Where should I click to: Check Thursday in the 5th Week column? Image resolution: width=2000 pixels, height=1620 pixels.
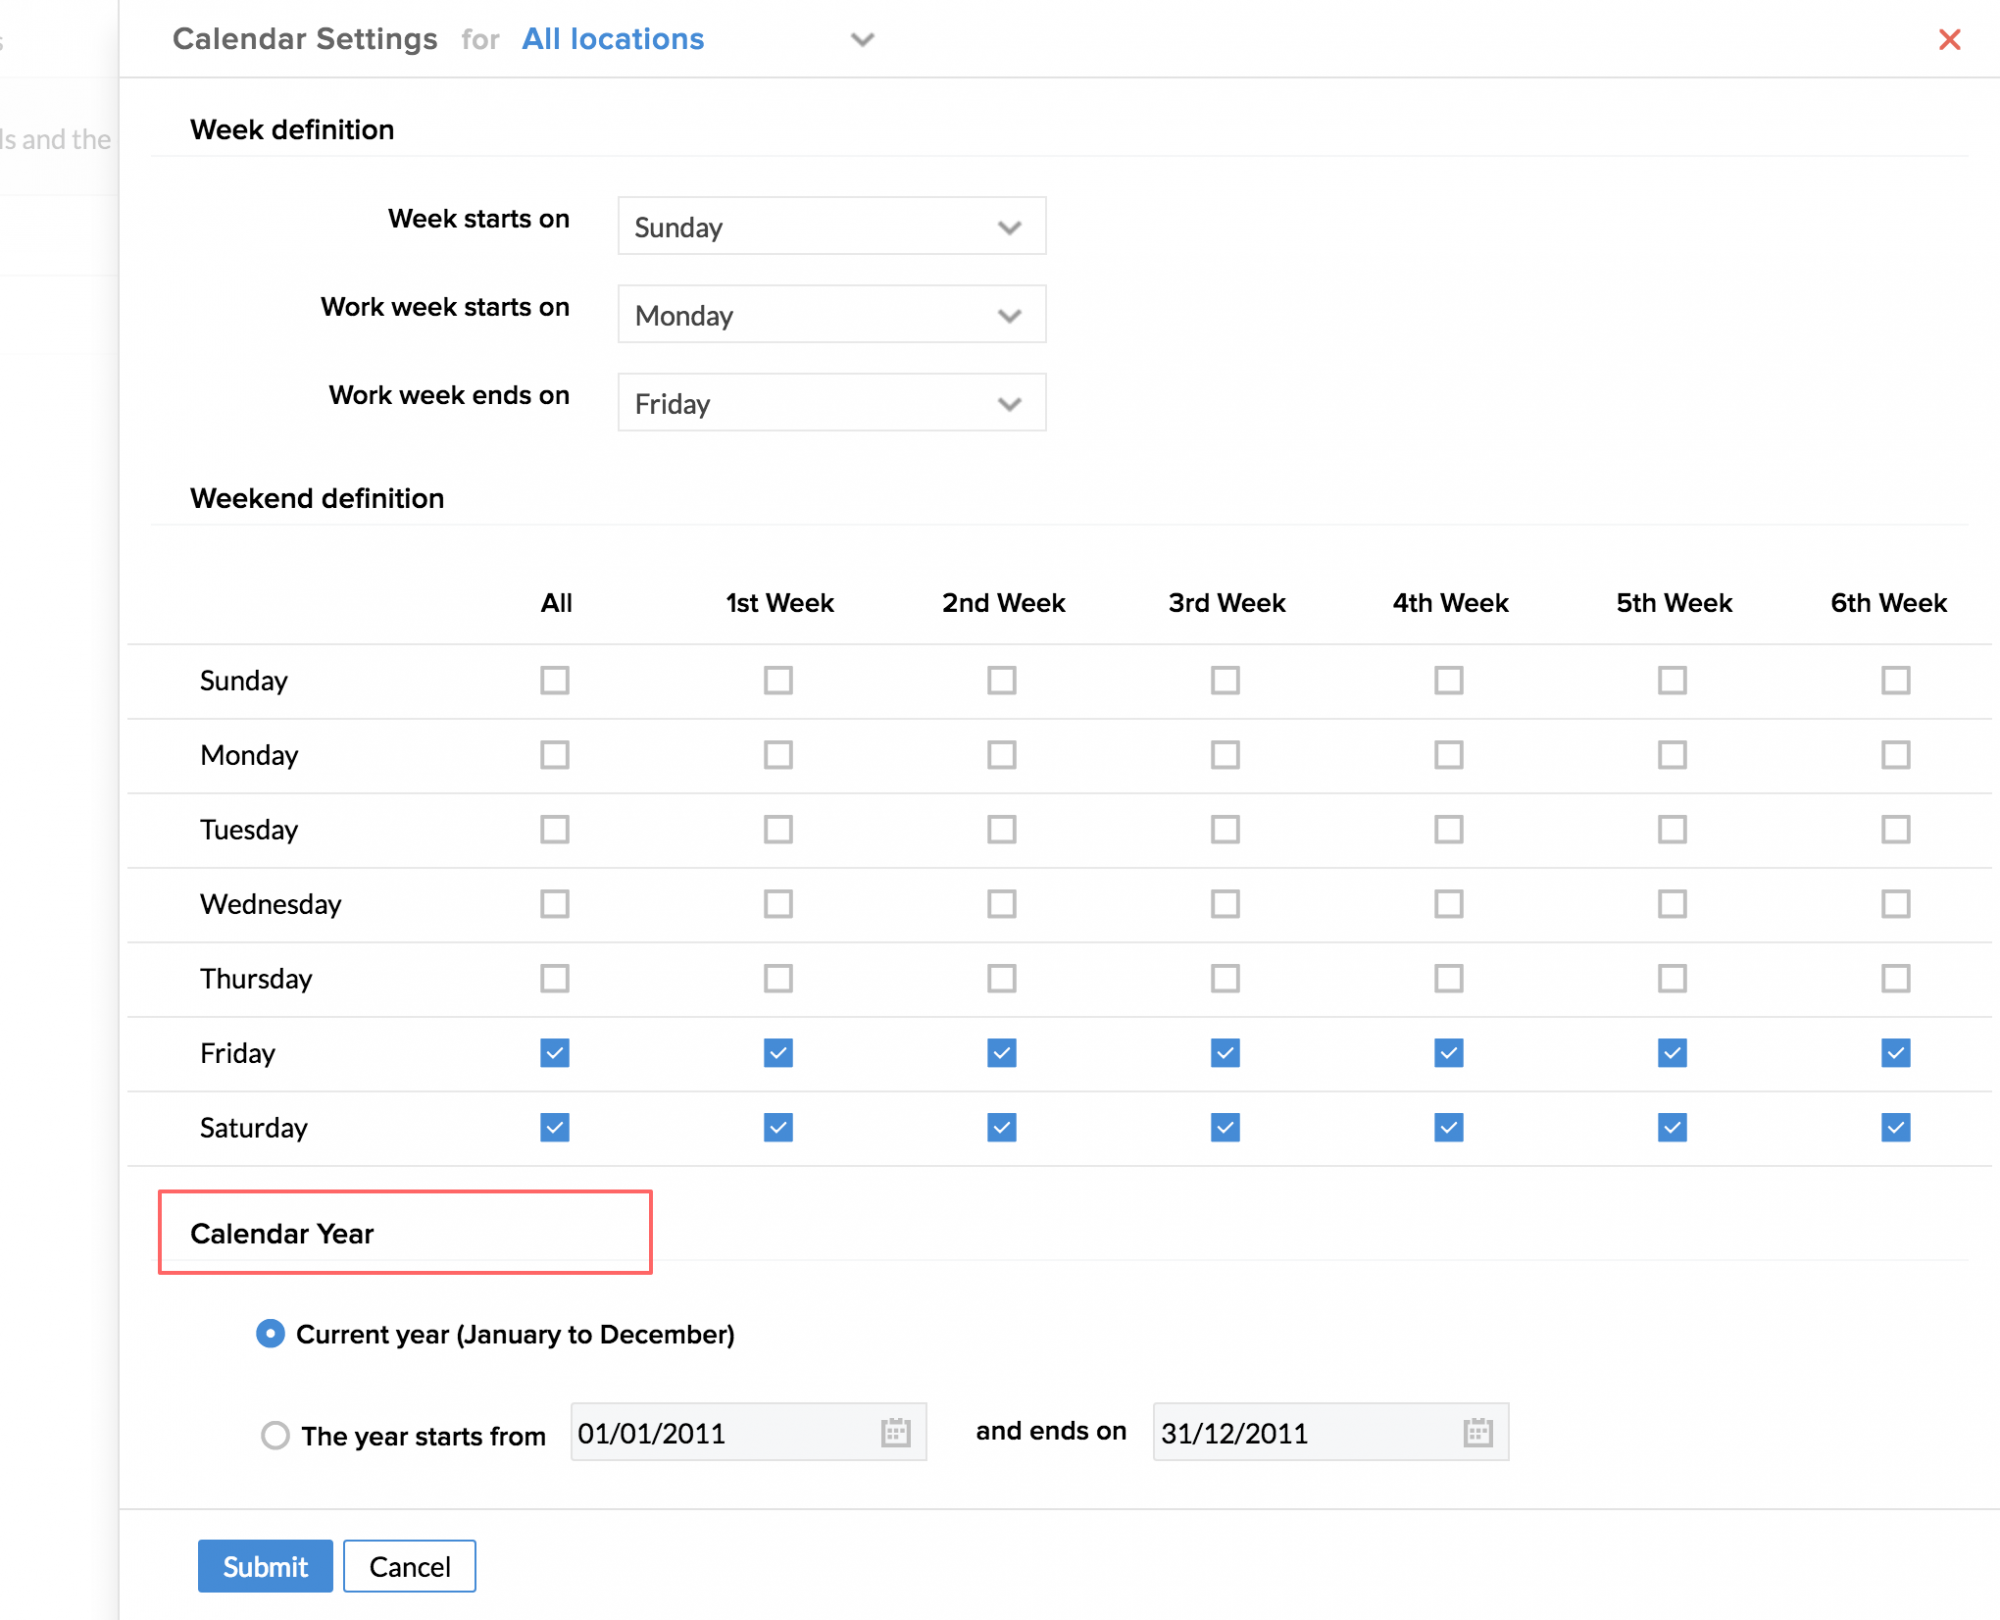click(1672, 977)
